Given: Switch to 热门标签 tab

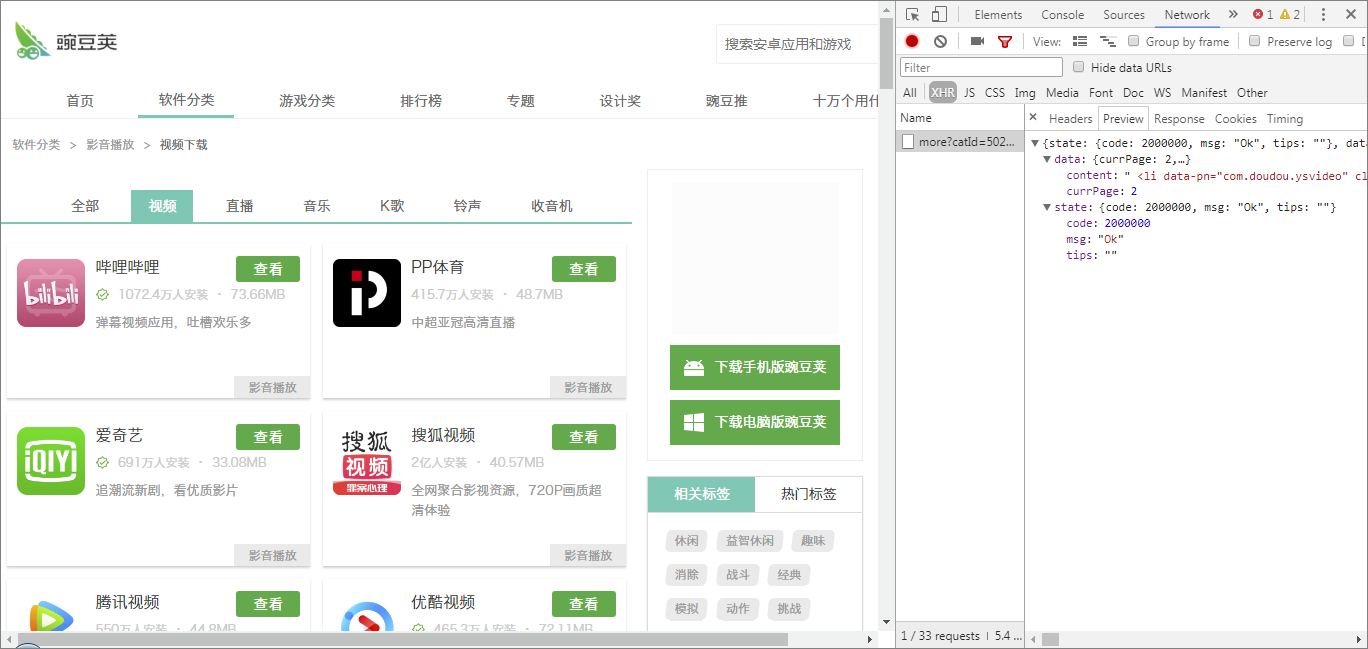Looking at the screenshot, I should pyautogui.click(x=809, y=494).
